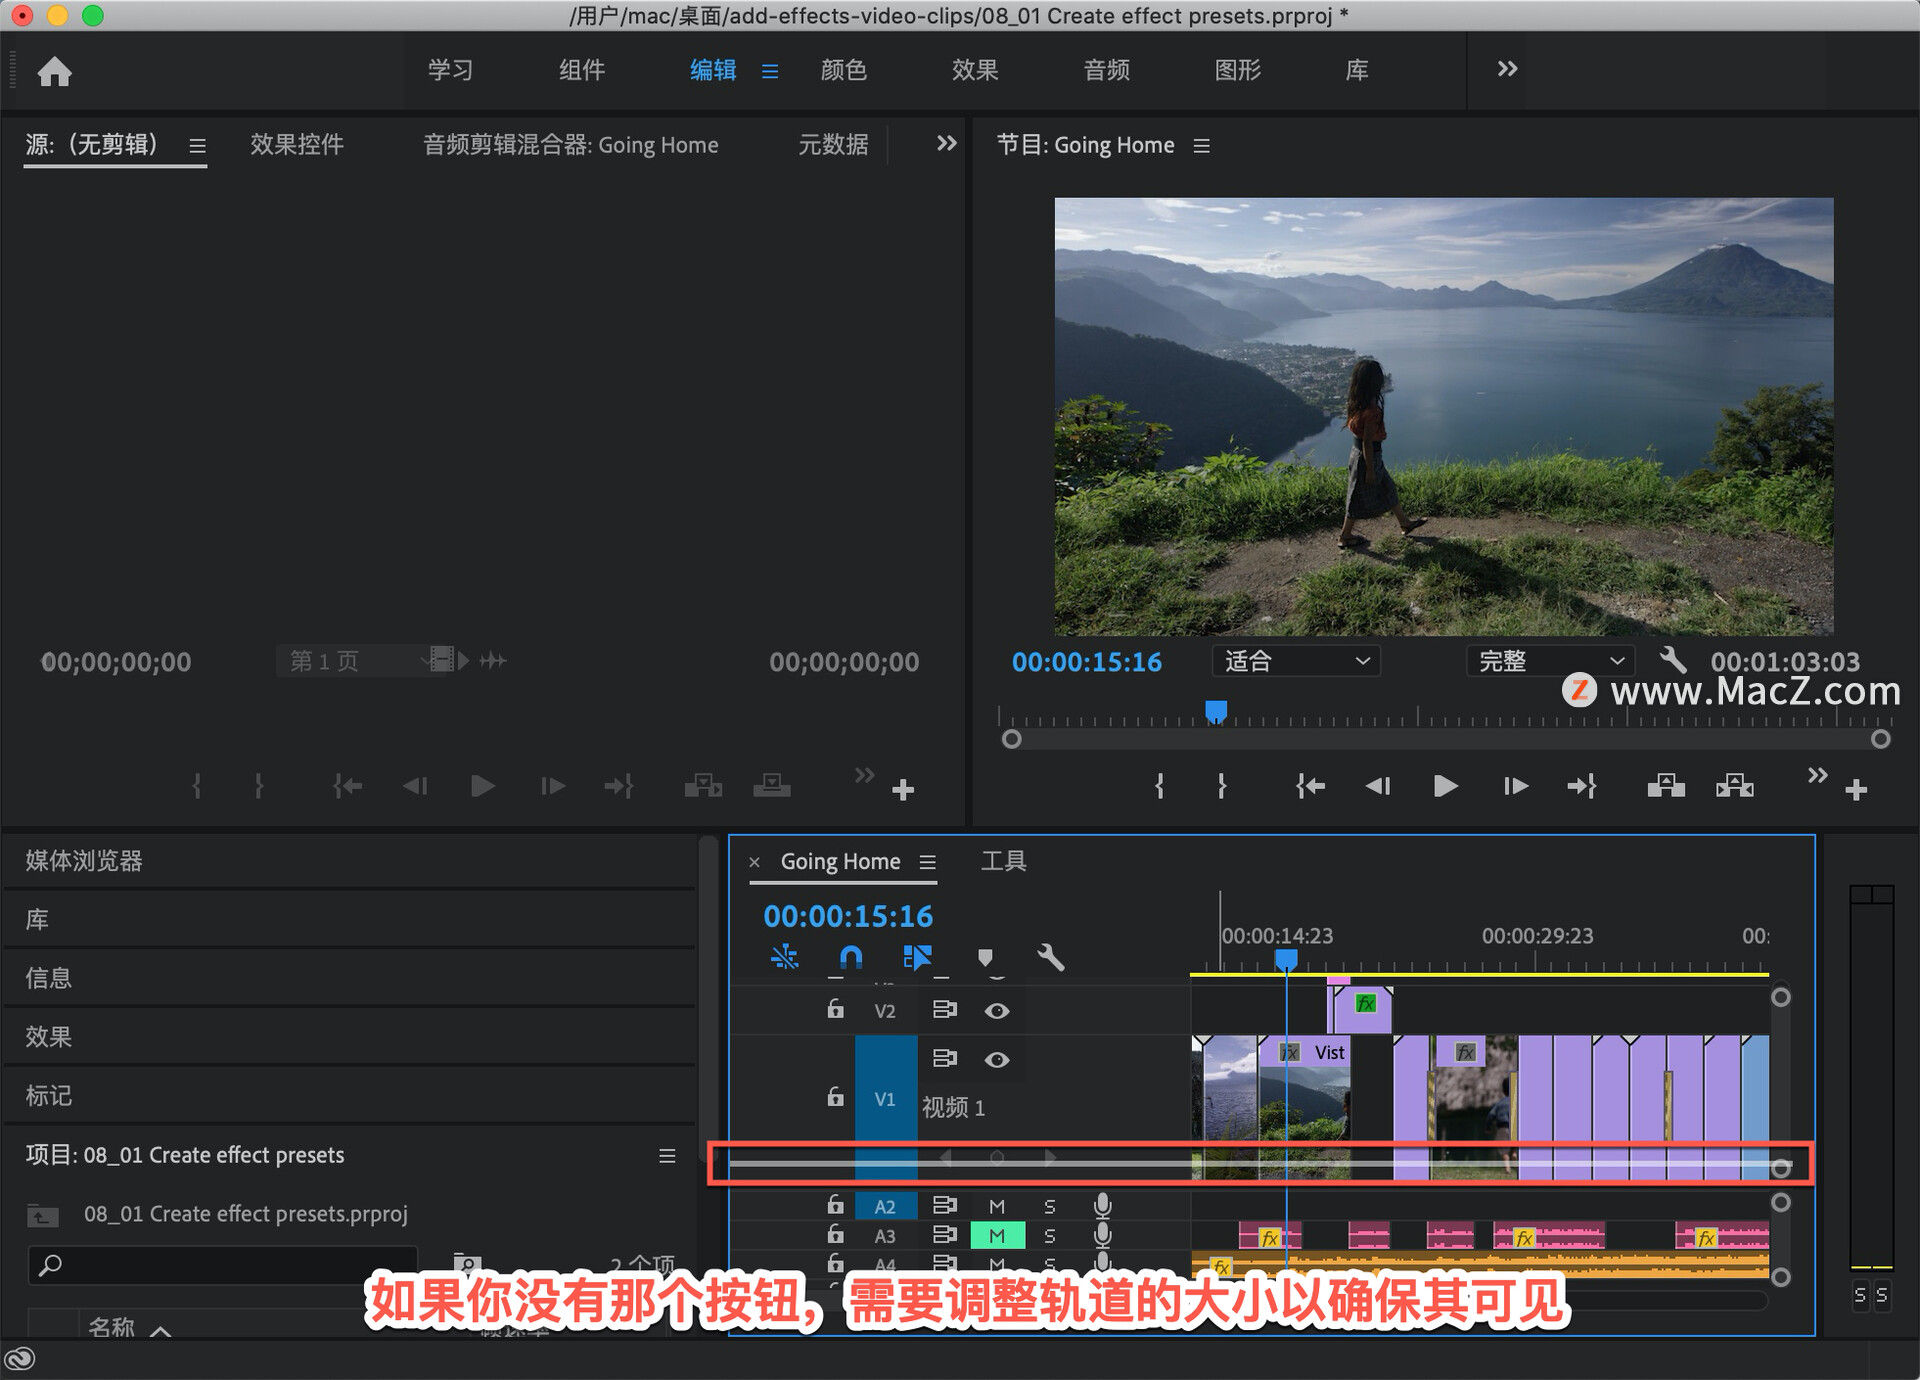The height and width of the screenshot is (1380, 1920).
Task: Open the 完整 playback resolution dropdown
Action: 1550,661
